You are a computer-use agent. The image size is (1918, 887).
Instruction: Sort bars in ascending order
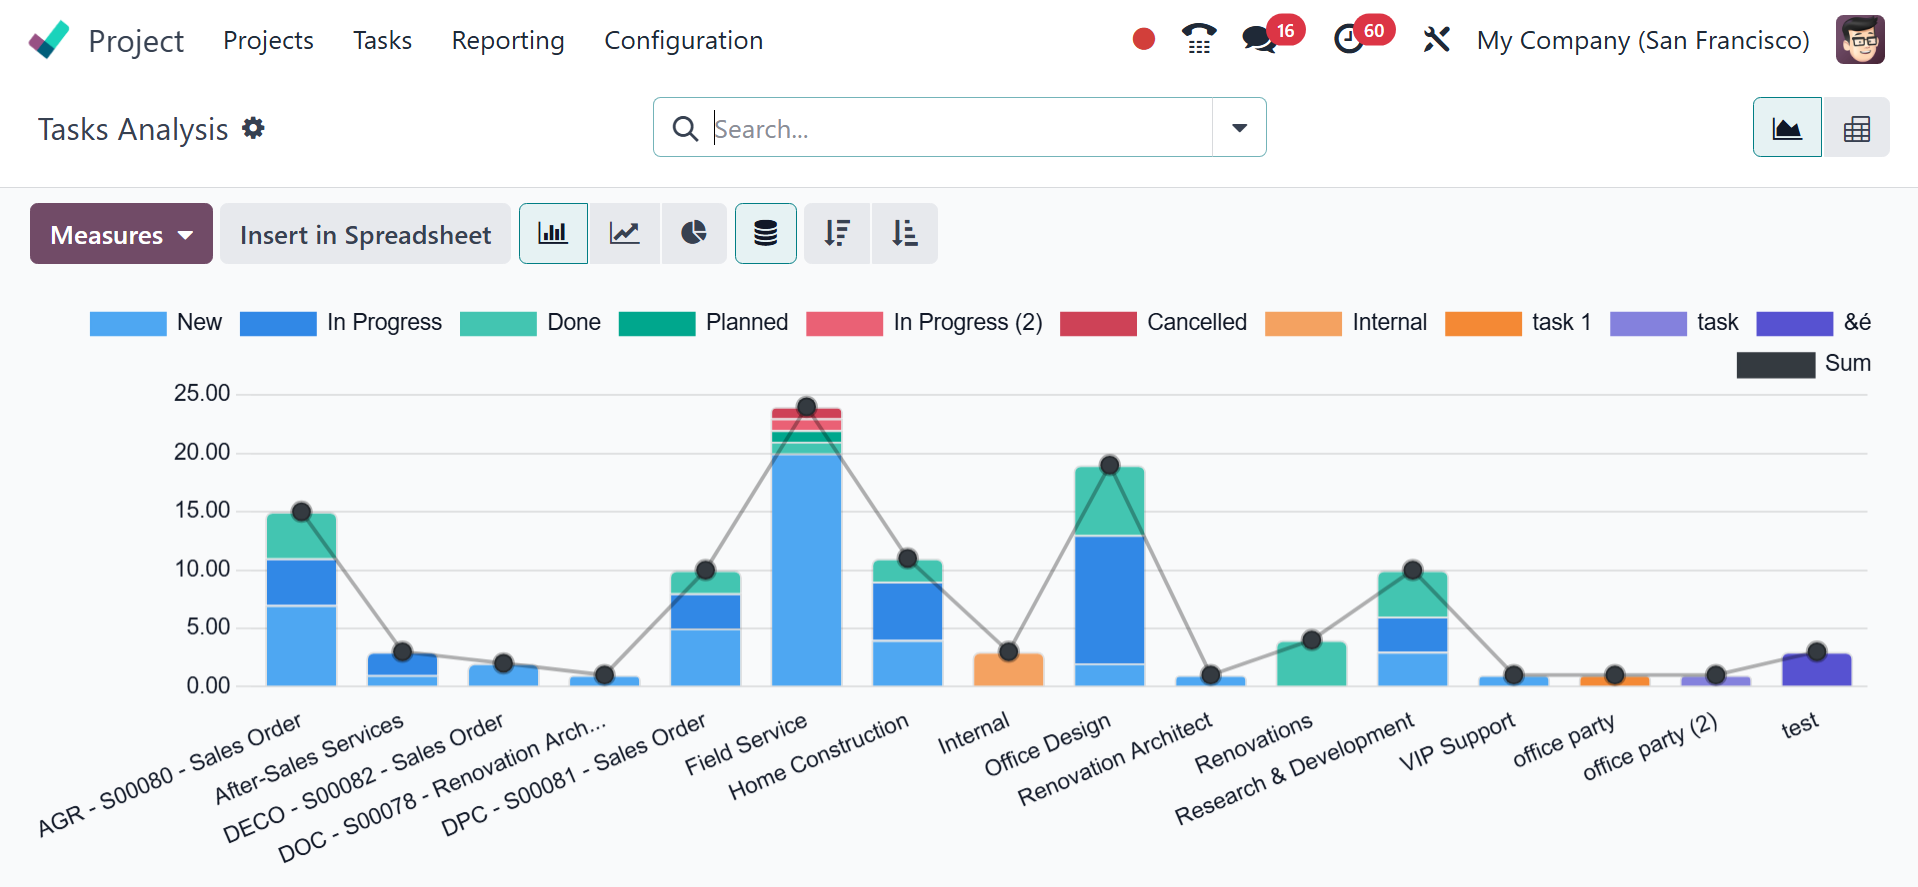pyautogui.click(x=905, y=234)
